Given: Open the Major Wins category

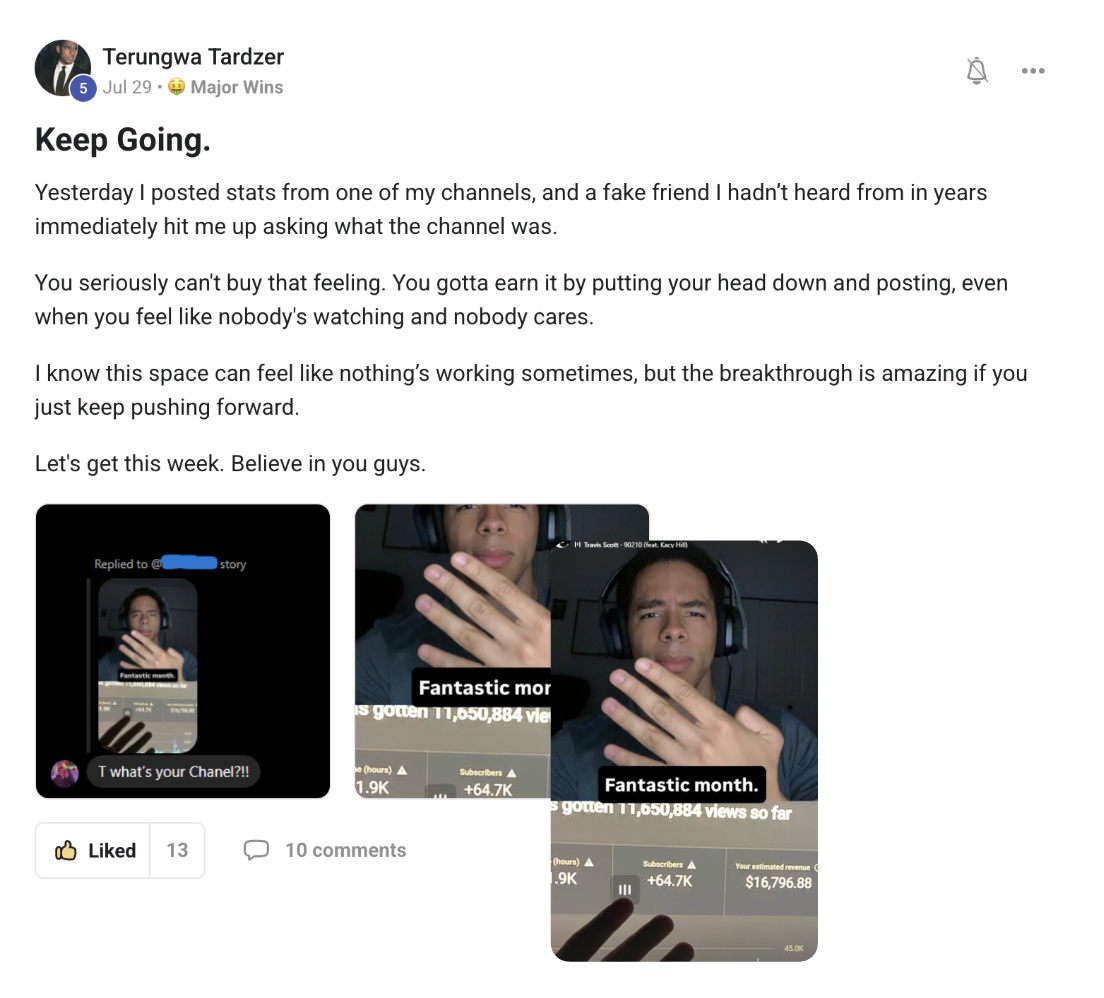Looking at the screenshot, I should coord(237,87).
